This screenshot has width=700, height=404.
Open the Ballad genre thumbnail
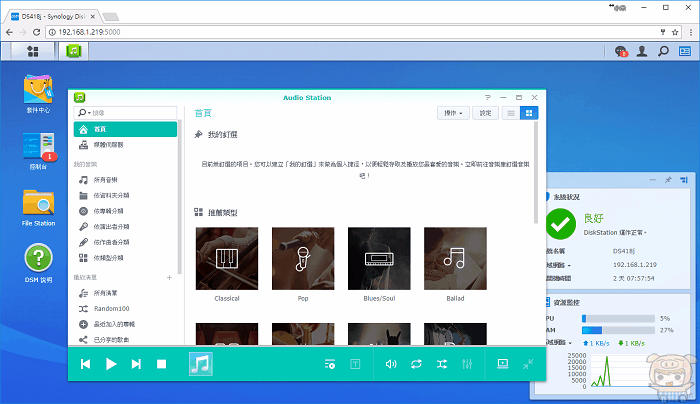click(x=455, y=258)
